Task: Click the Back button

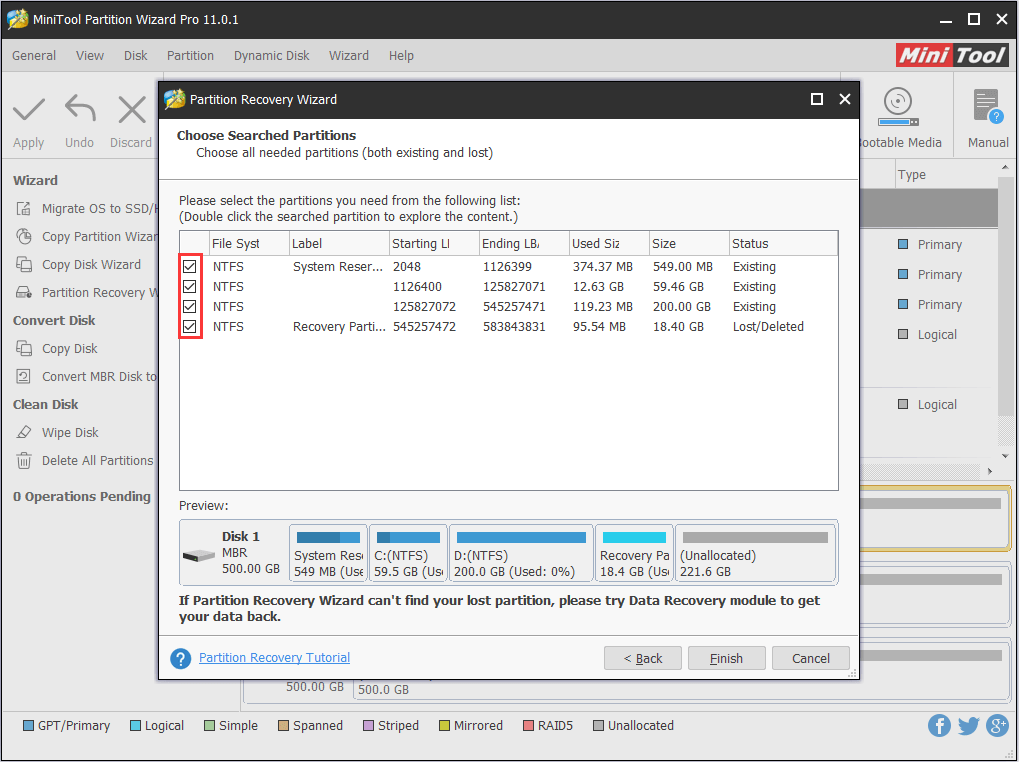Action: pos(643,658)
